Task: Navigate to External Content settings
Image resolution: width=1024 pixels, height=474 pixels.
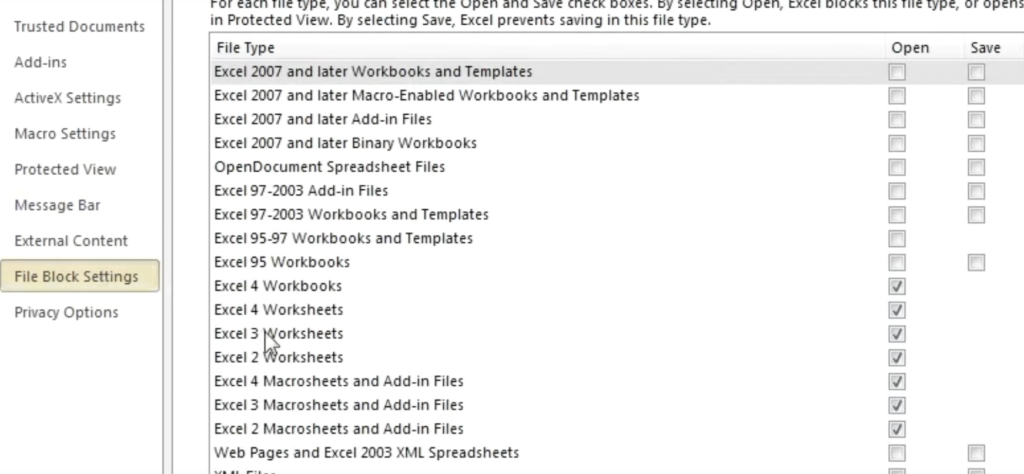Action: click(x=71, y=241)
